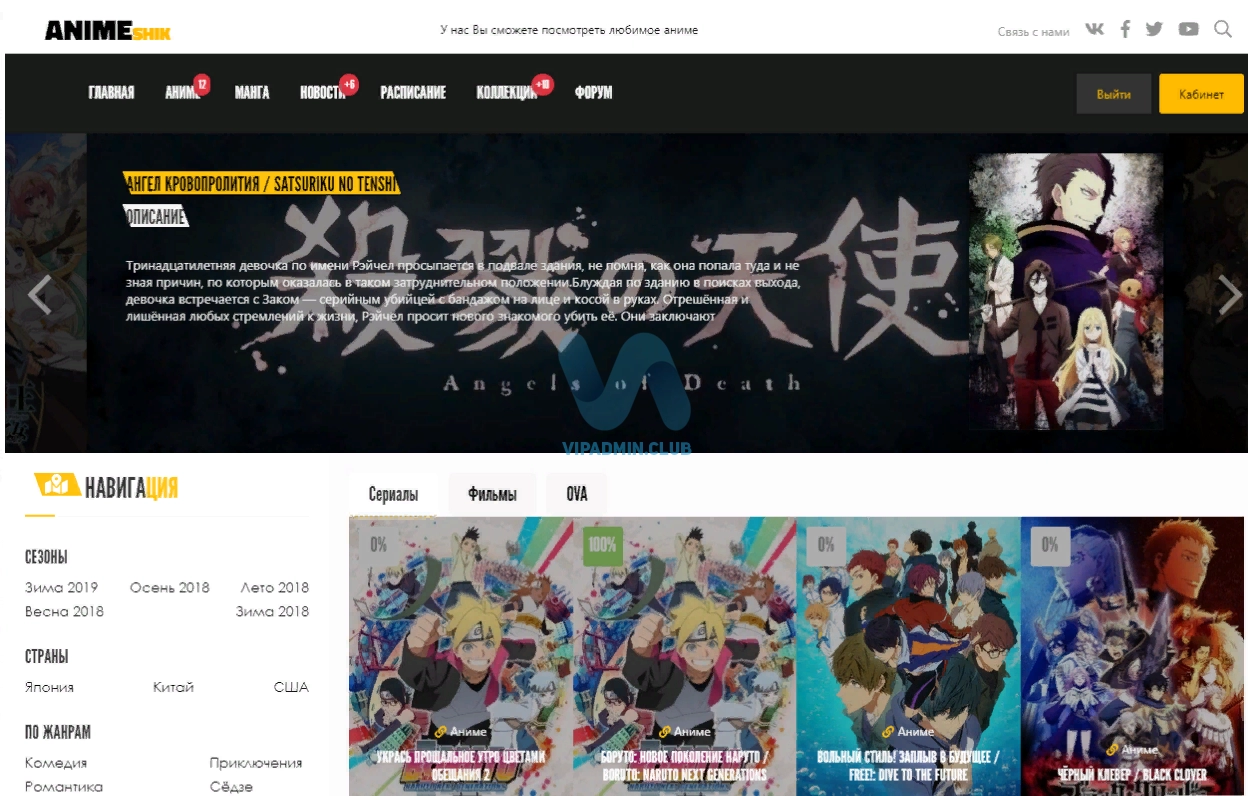Switch to the Фильмы tab

click(492, 495)
